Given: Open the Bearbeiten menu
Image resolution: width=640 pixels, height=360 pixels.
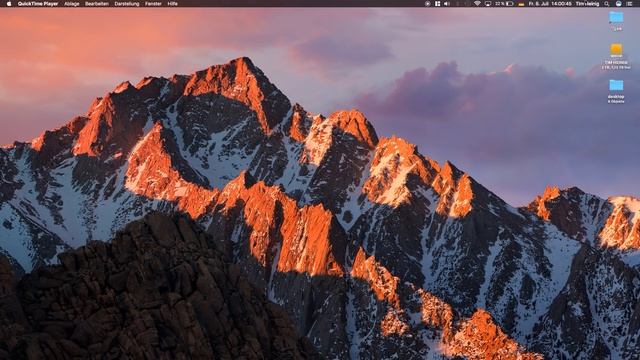Looking at the screenshot, I should tap(97, 4).
